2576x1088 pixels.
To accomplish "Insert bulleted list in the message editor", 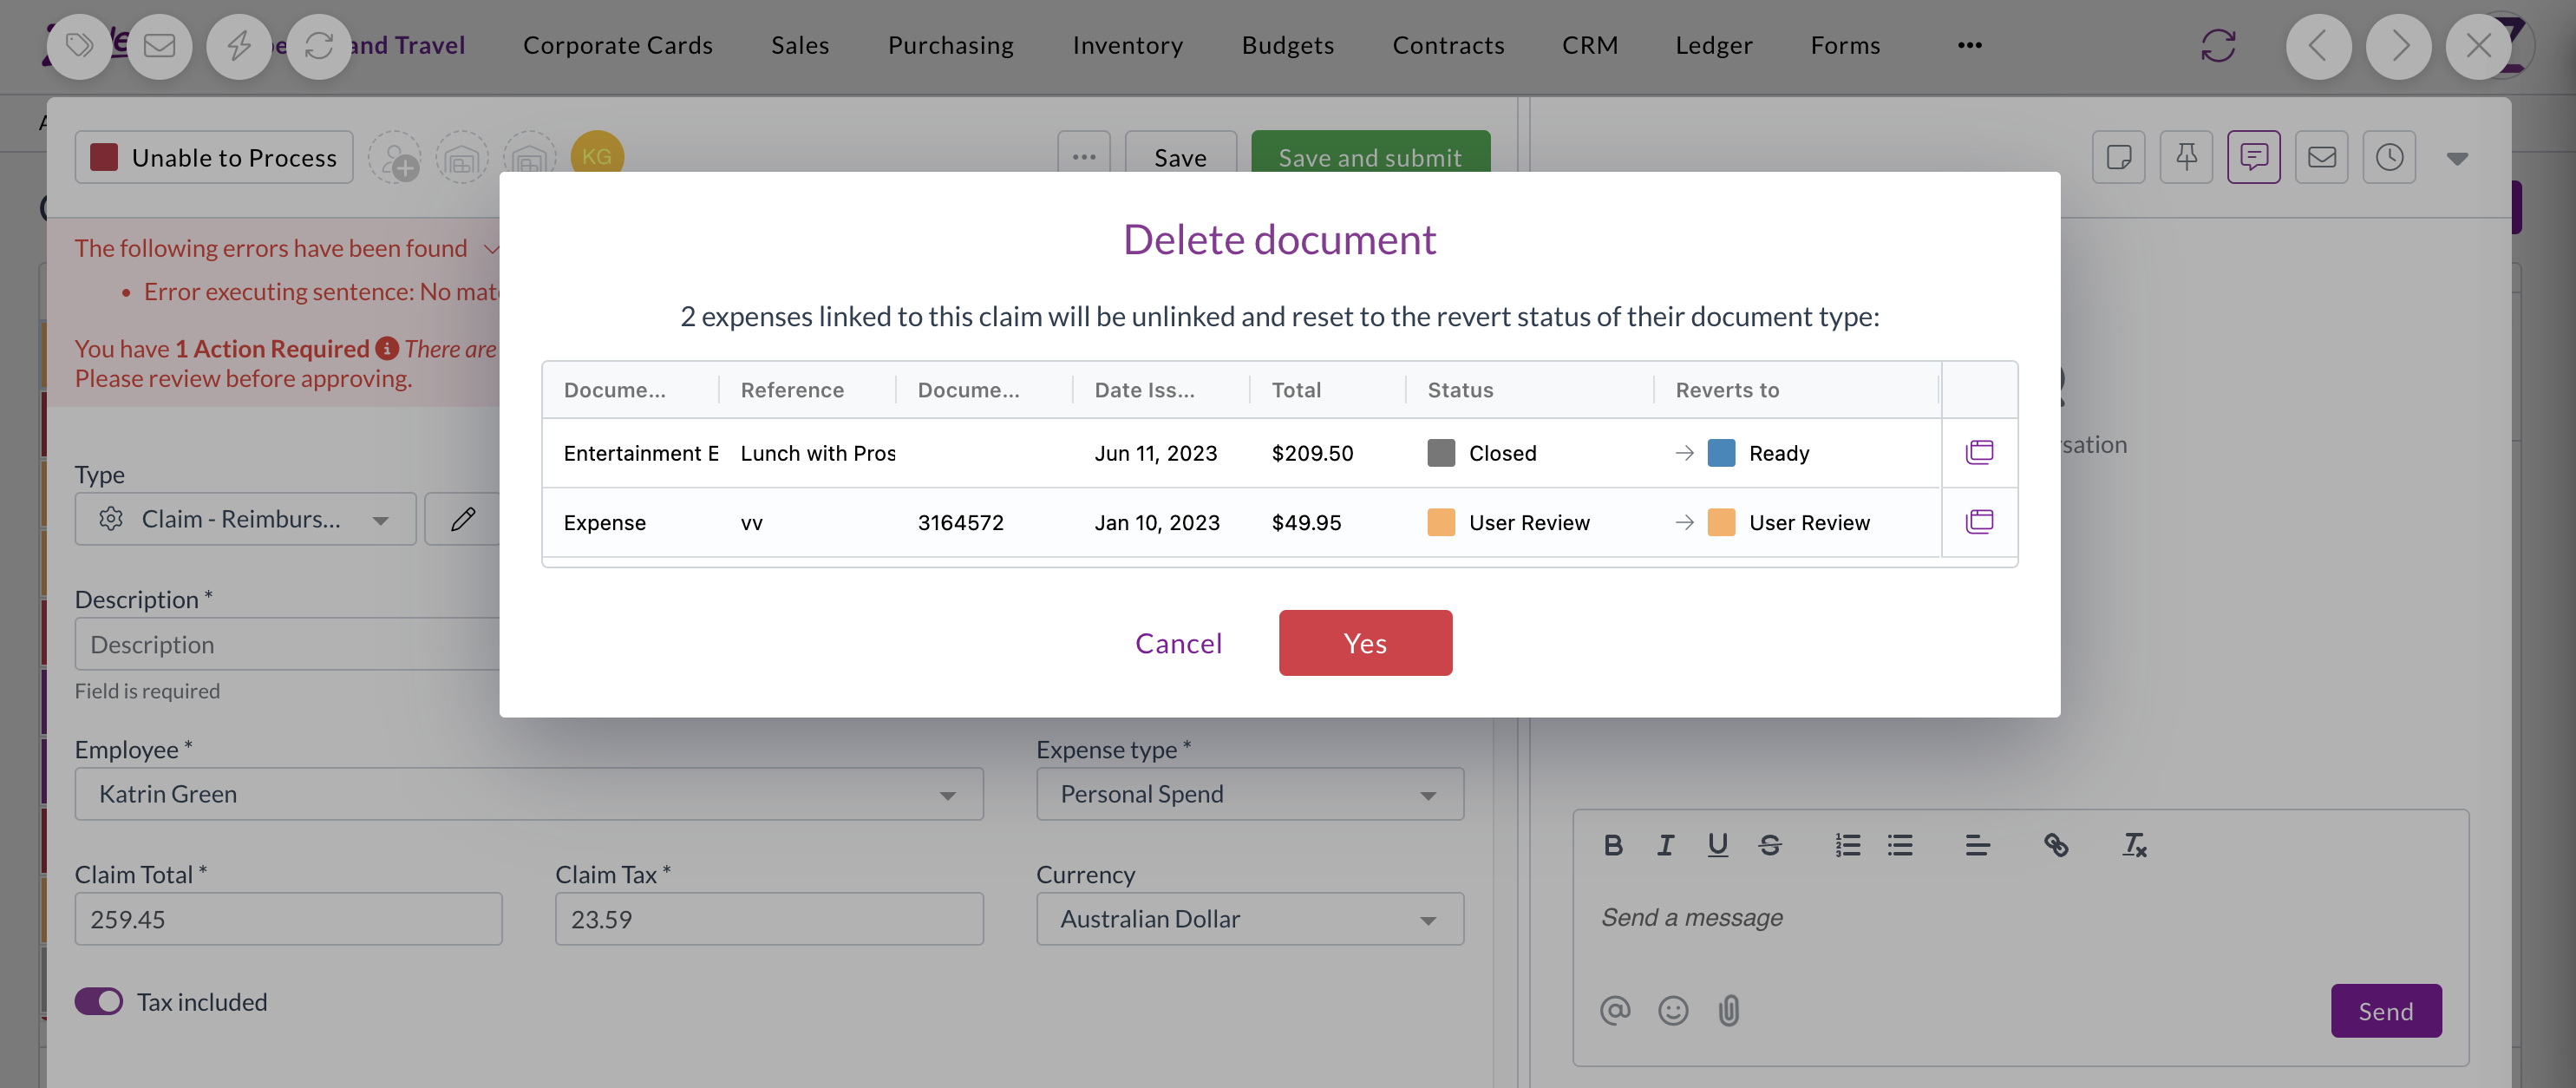I will point(1900,845).
